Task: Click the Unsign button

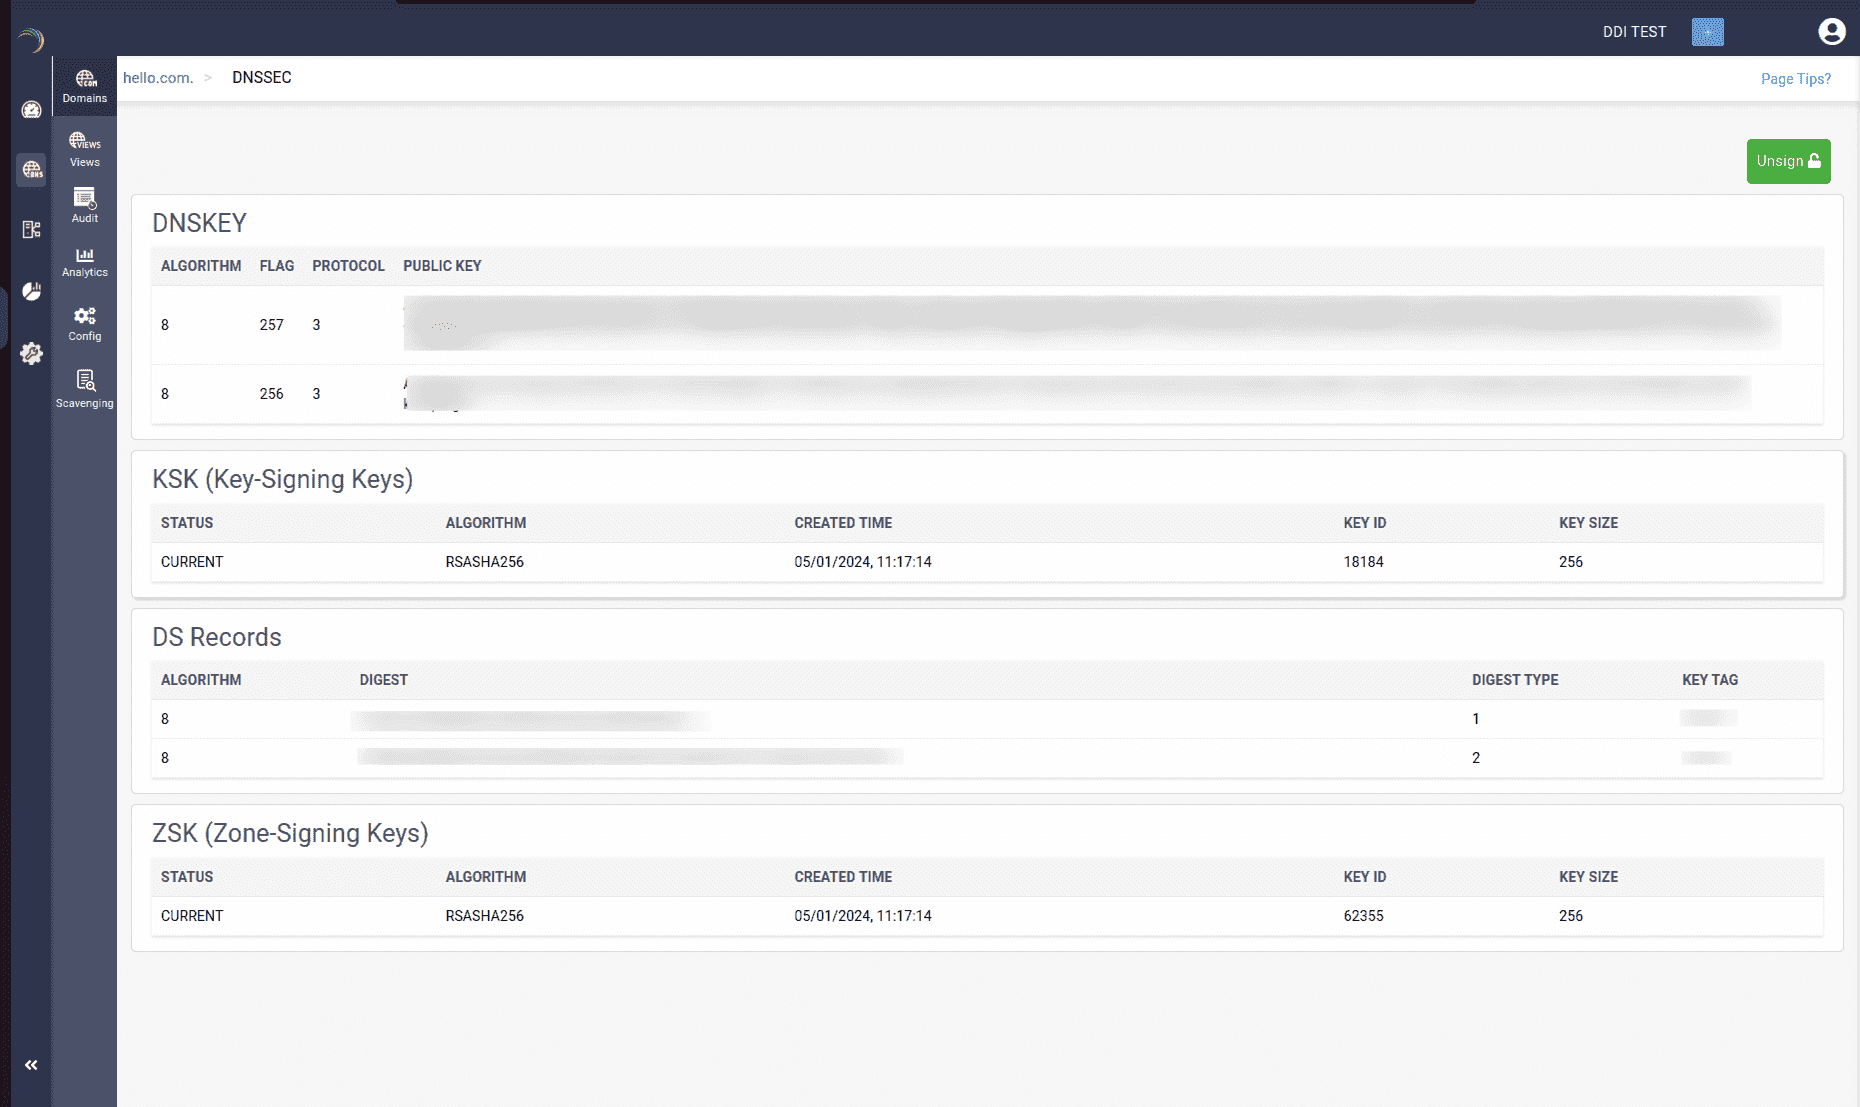Action: pyautogui.click(x=1789, y=161)
